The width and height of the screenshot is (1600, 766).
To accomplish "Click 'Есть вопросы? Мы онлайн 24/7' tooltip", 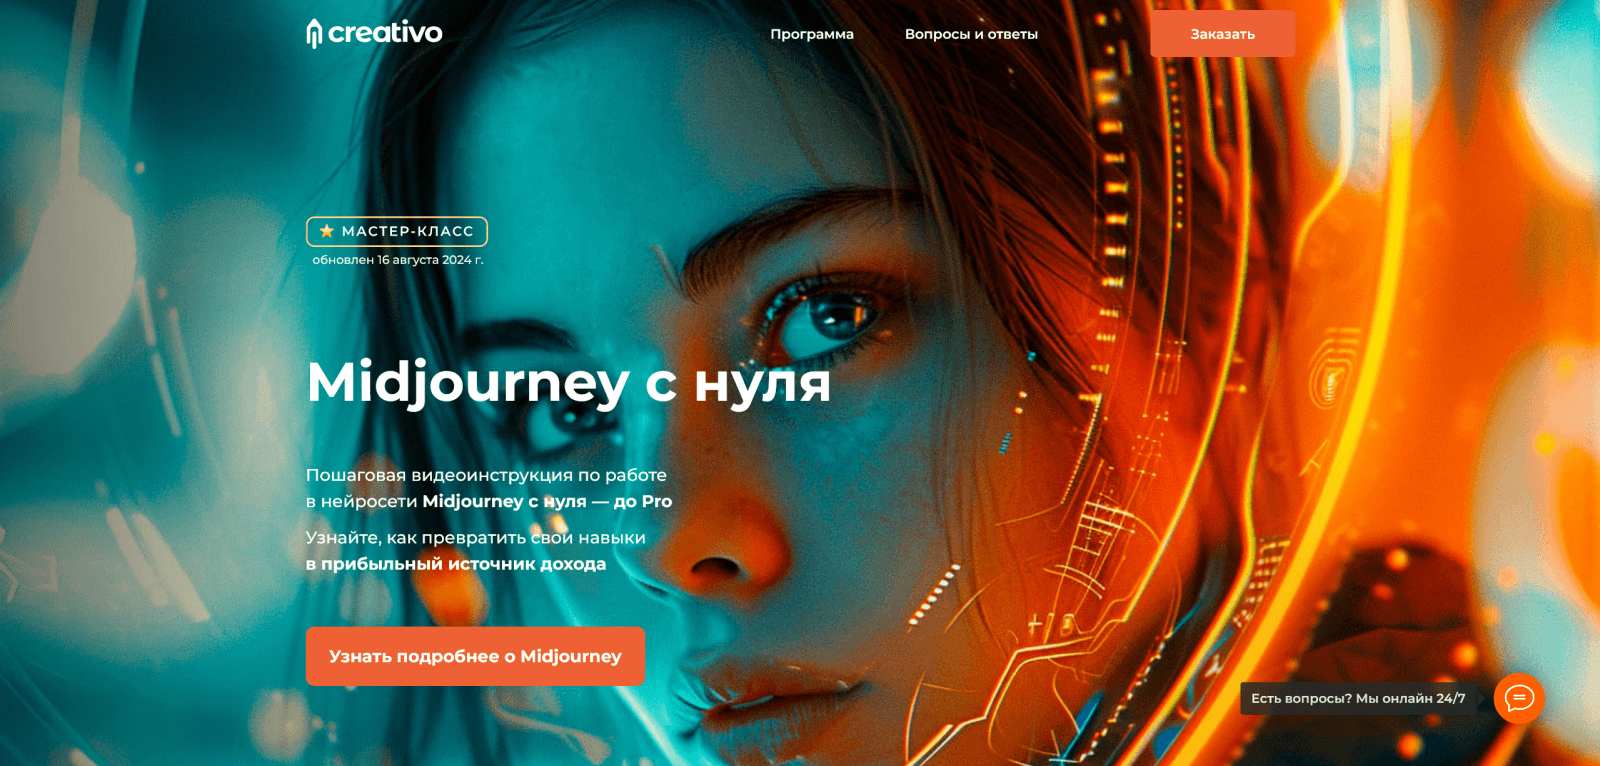I will tap(1361, 698).
